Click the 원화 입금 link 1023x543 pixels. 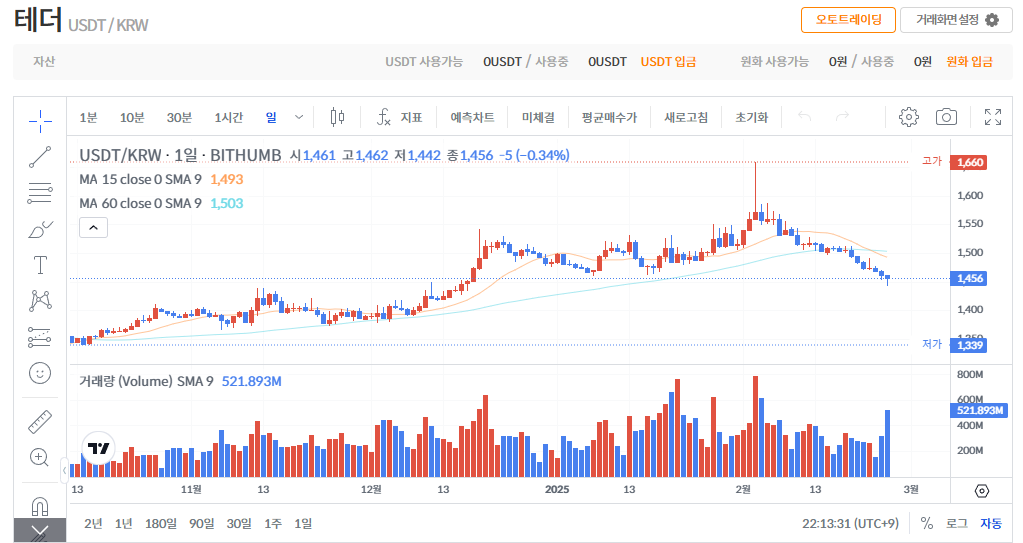pos(970,61)
